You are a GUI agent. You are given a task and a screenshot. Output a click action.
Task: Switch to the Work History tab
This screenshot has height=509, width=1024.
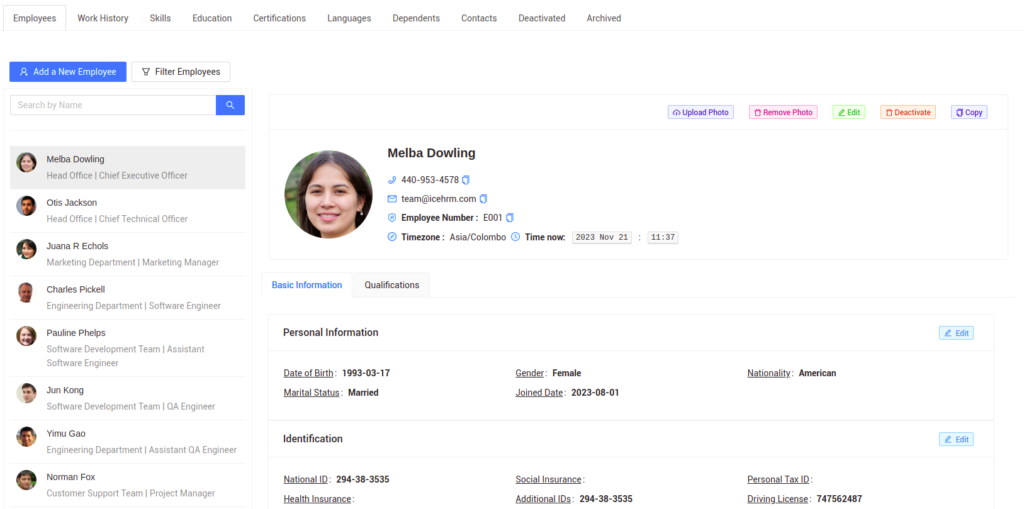click(x=103, y=18)
